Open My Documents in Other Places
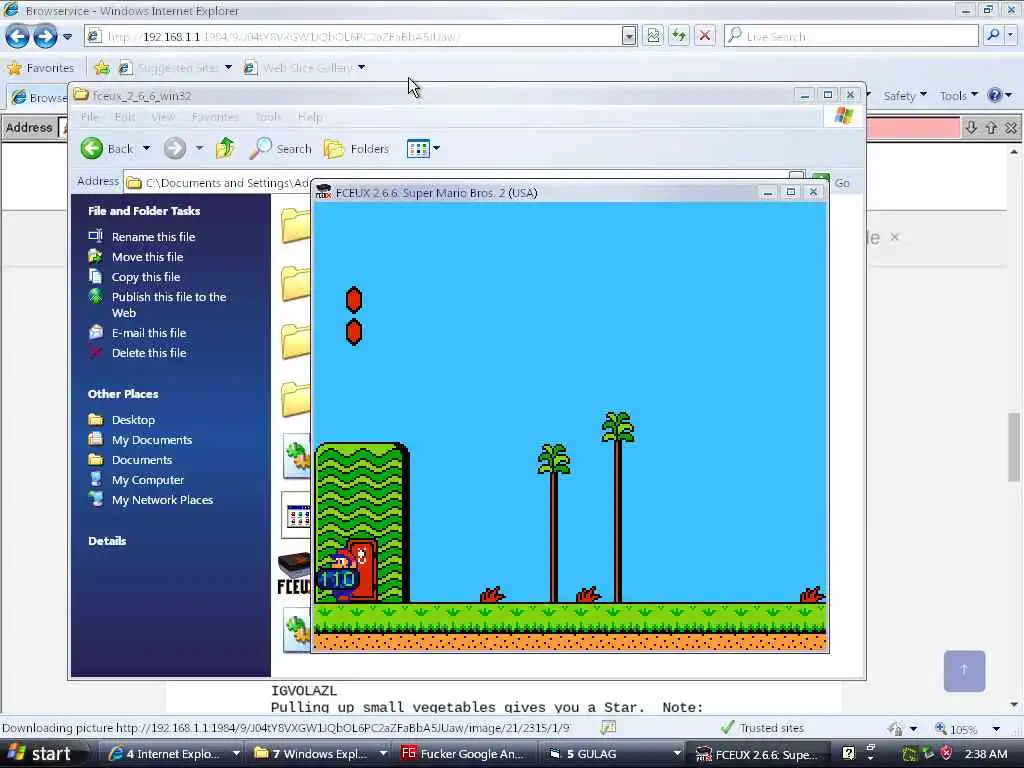Viewport: 1024px width, 768px height. [x=152, y=440]
